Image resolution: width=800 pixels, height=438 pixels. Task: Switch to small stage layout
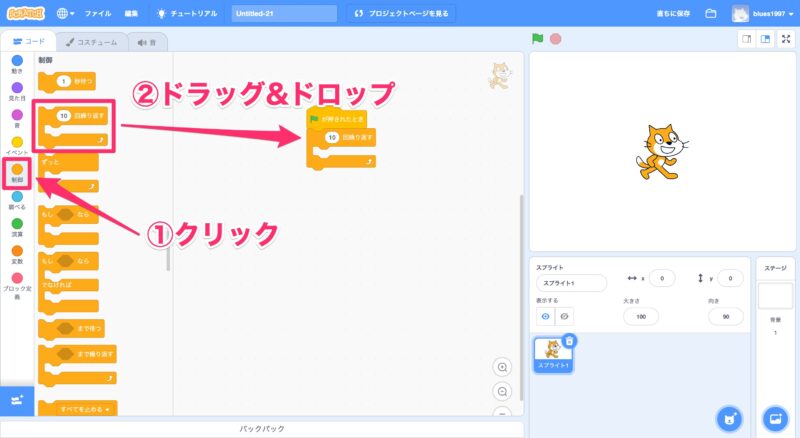coord(746,39)
